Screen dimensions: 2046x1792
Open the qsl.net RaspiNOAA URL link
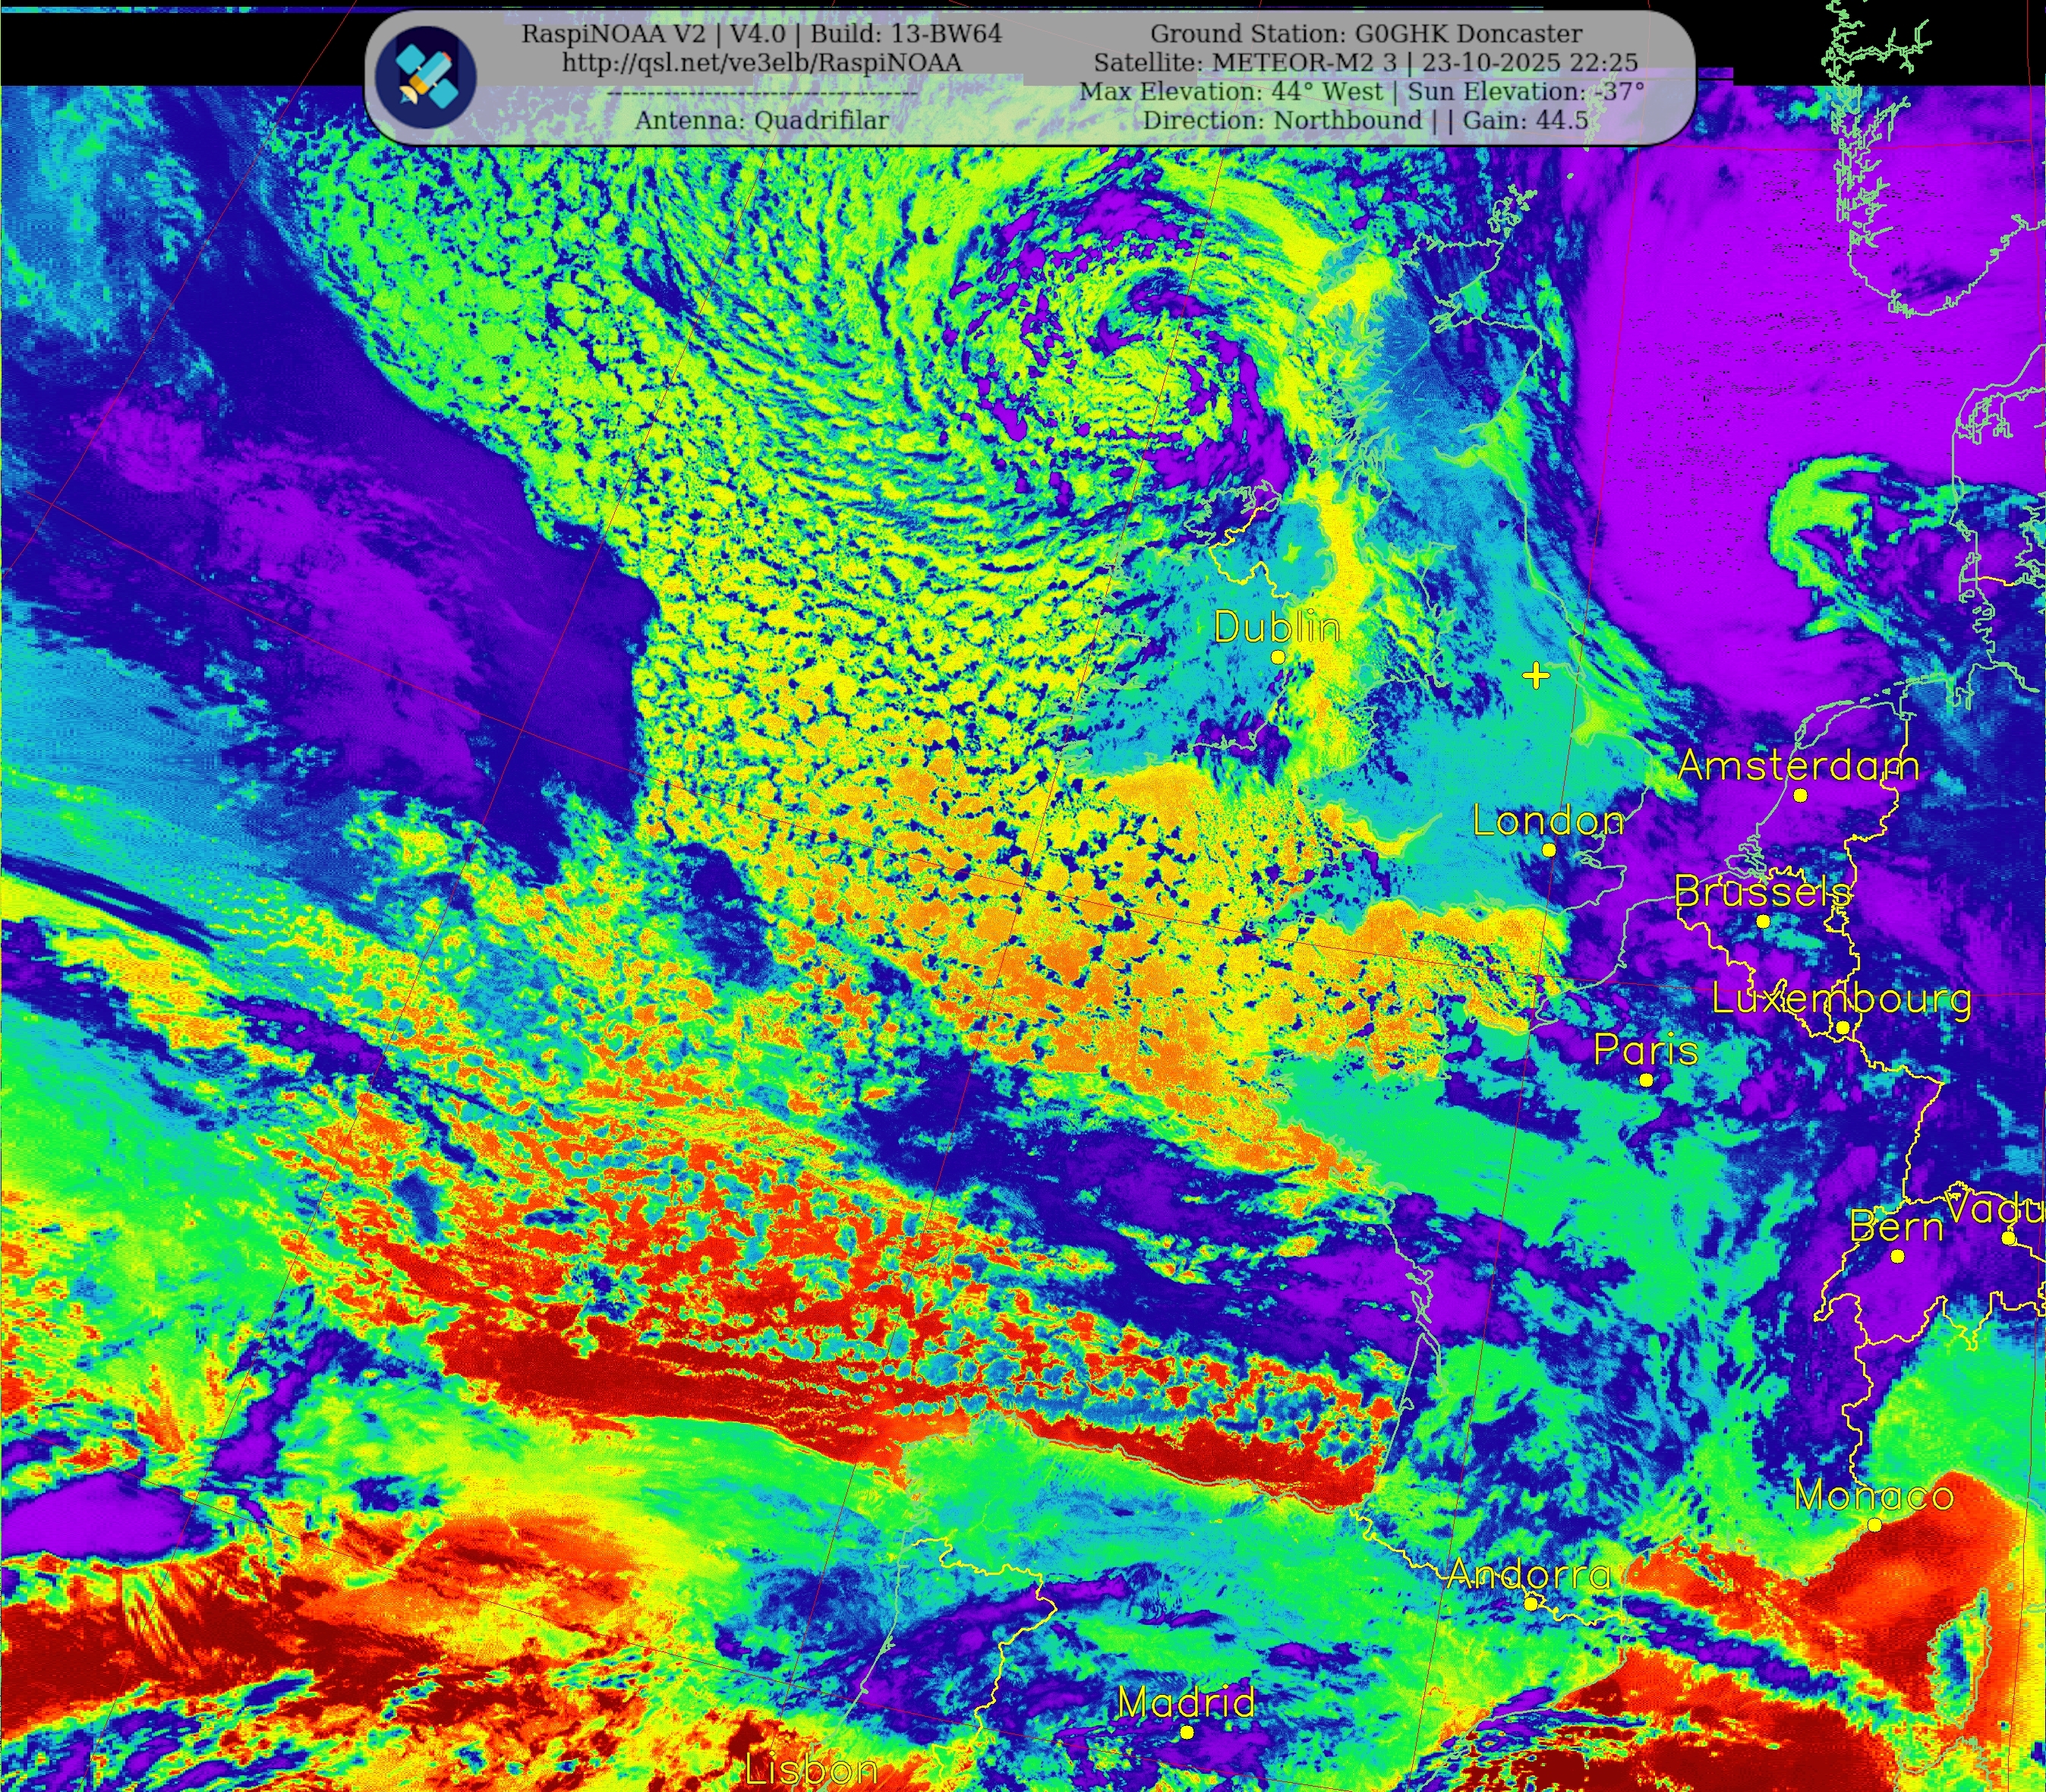(761, 63)
